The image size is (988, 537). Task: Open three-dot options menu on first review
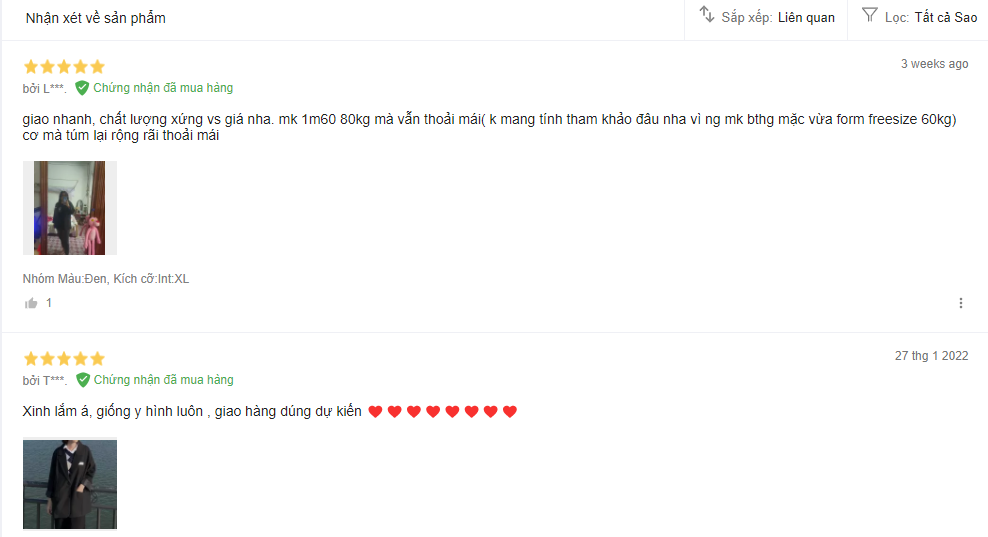pyautogui.click(x=961, y=303)
